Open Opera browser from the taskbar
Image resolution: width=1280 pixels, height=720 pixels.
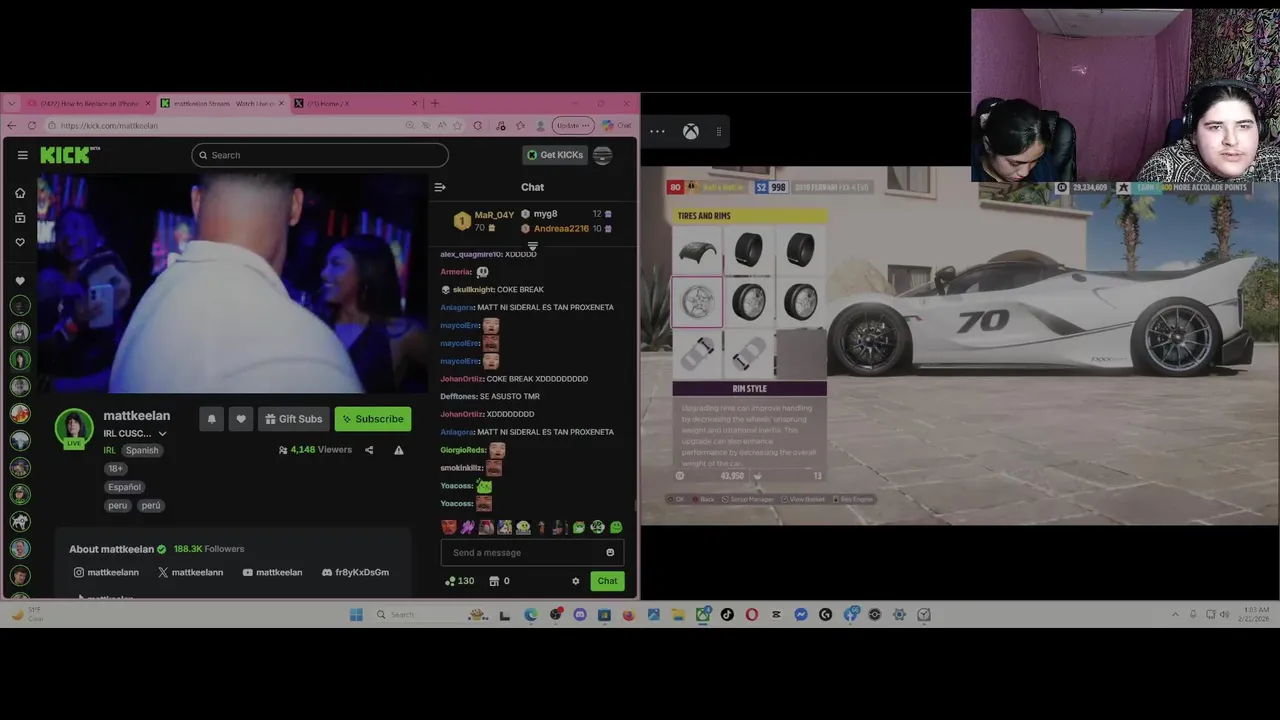pos(752,615)
